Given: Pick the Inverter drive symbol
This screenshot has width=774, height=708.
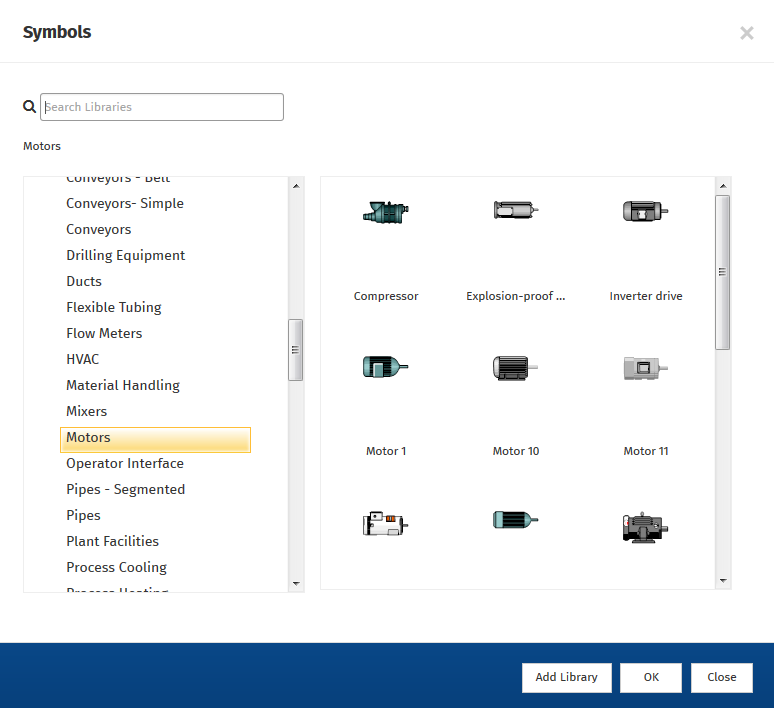Looking at the screenshot, I should pyautogui.click(x=645, y=211).
